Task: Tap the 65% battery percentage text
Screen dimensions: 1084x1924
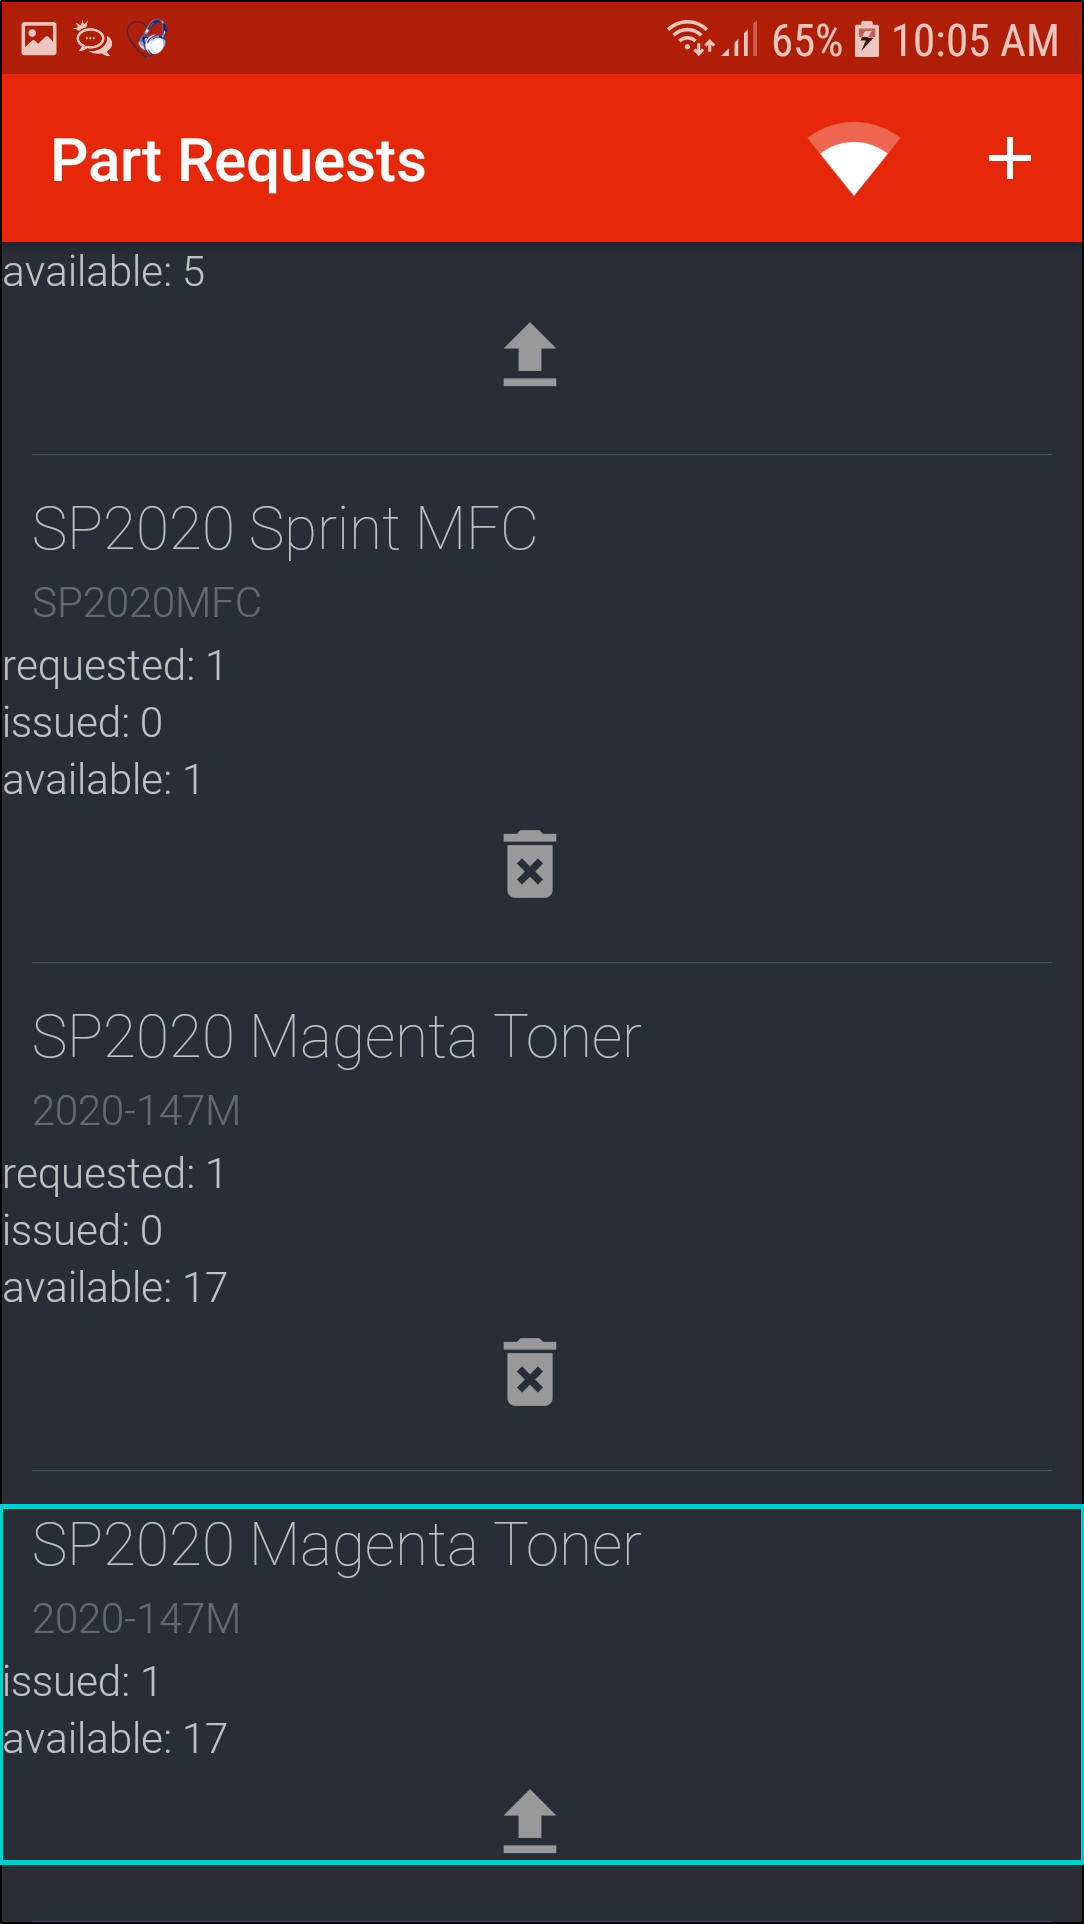Action: tap(806, 41)
